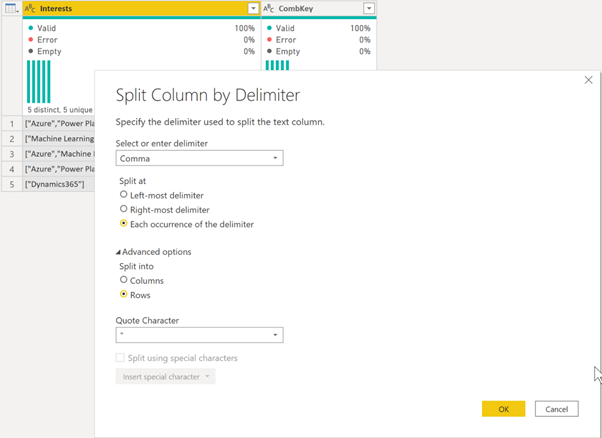Image resolution: width=602 pixels, height=438 pixels.
Task: Open the table menu icon in grid corner
Action: 12,8
